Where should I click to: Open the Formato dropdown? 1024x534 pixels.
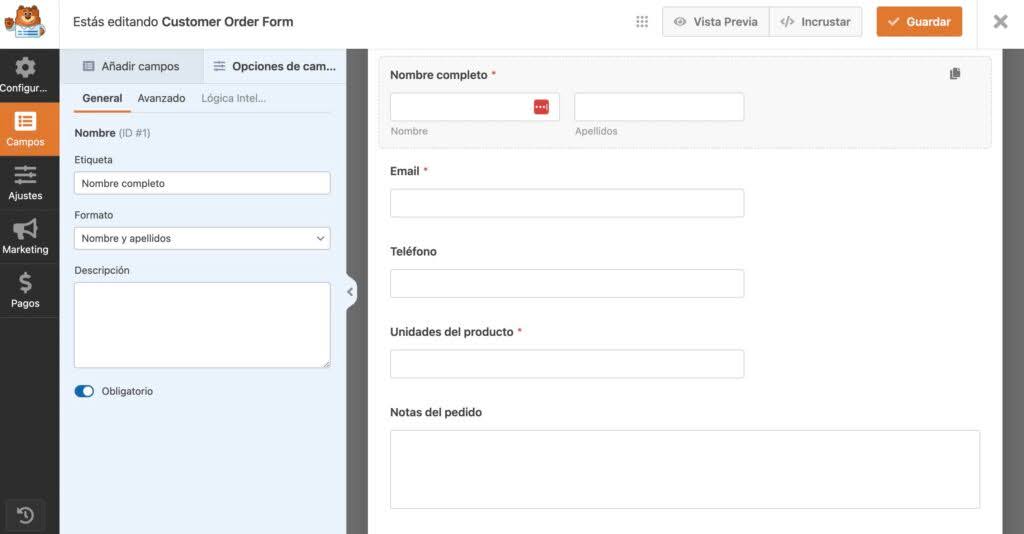[x=202, y=238]
